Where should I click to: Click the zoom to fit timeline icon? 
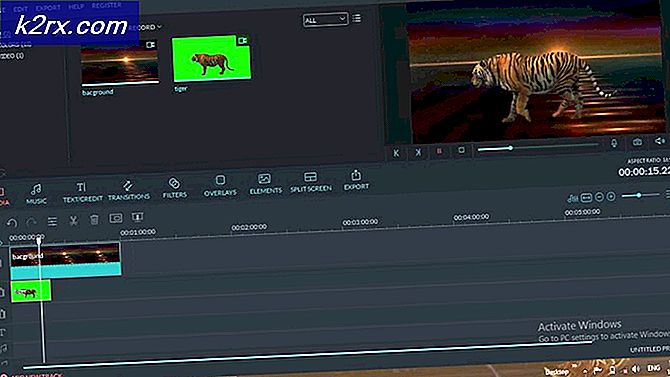pos(586,197)
